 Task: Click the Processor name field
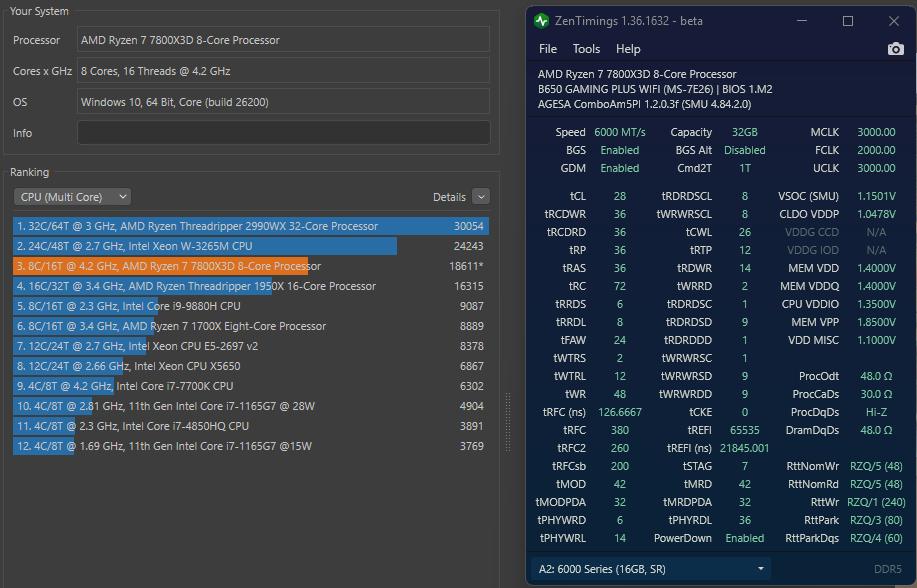tap(283, 40)
